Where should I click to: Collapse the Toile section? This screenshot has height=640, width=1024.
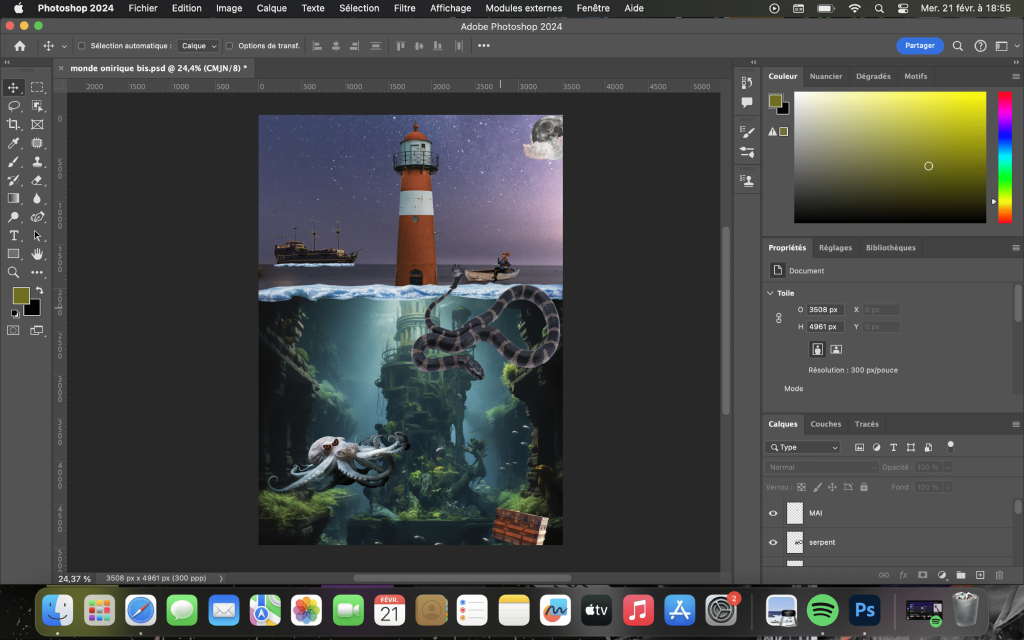point(770,293)
